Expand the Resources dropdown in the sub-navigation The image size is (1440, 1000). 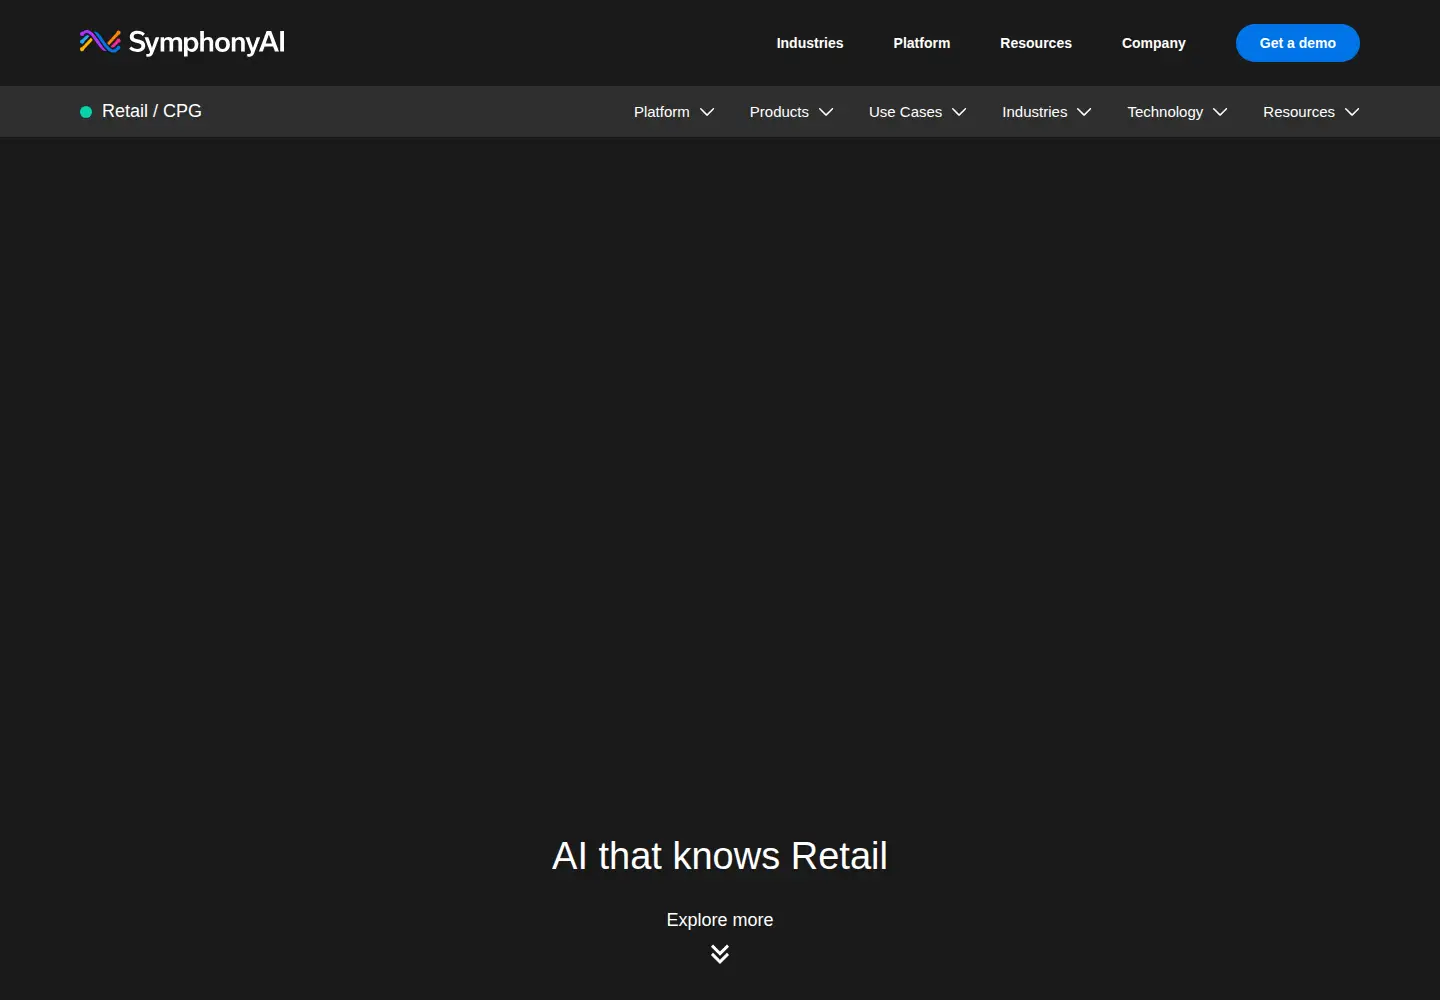(x=1311, y=112)
